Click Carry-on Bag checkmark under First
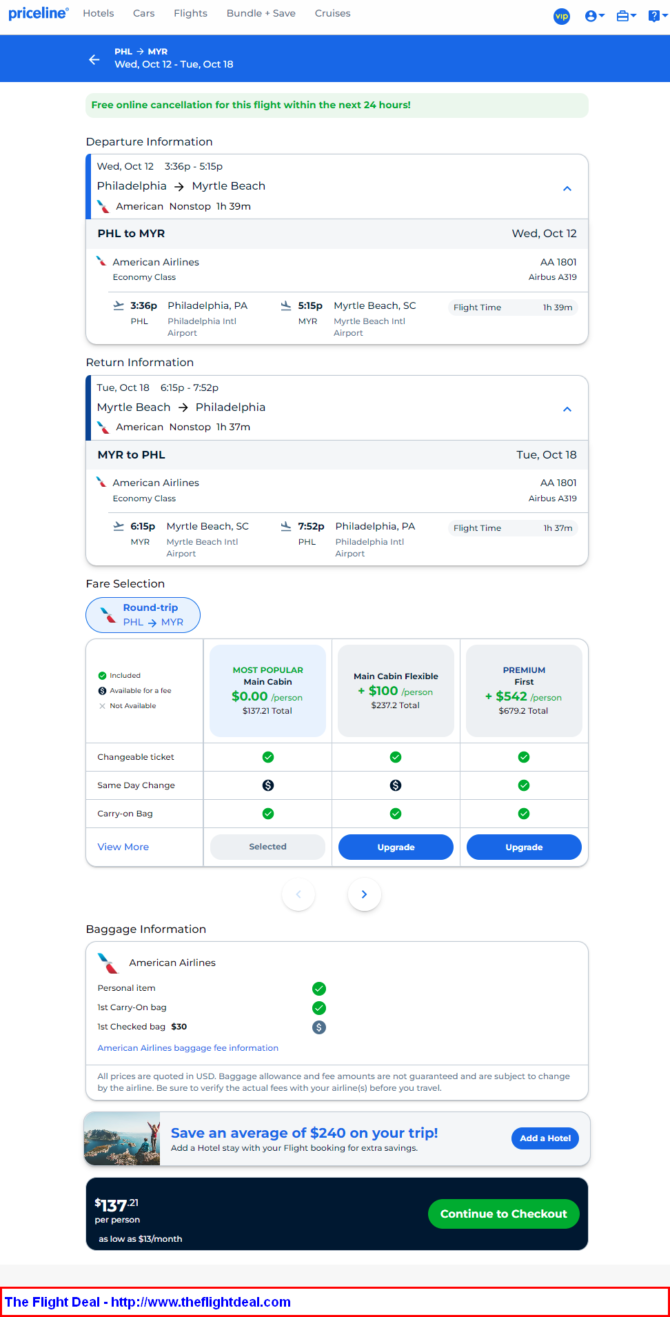Screen dimensions: 670x1317 click(524, 813)
